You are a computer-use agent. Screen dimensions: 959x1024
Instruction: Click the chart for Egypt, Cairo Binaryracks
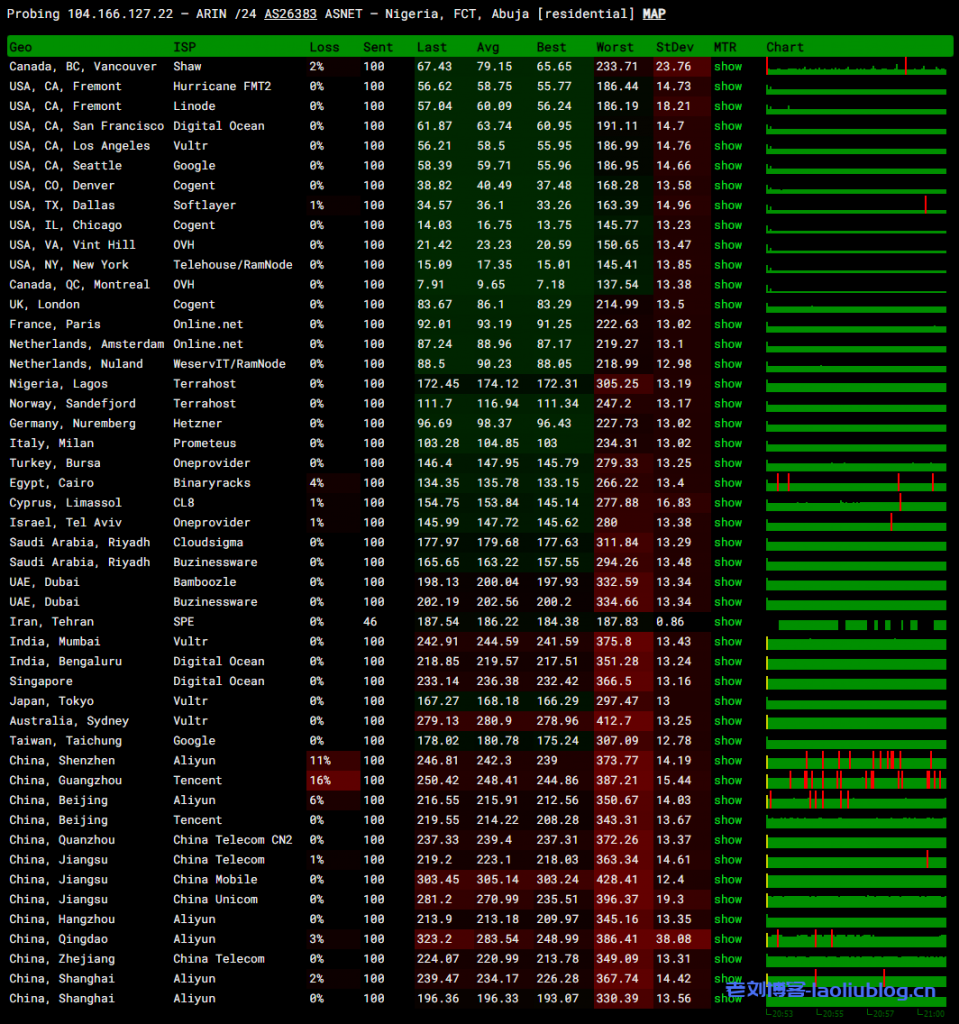pyautogui.click(x=856, y=483)
